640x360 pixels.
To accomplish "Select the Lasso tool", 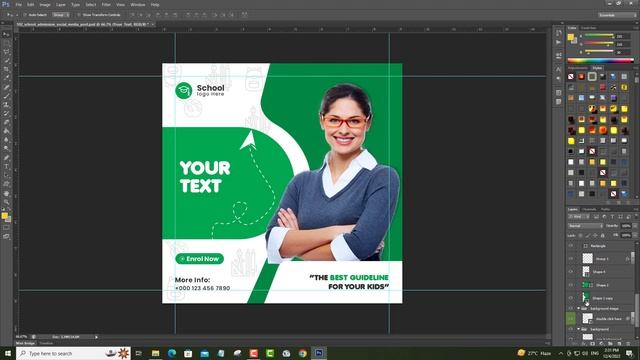I will [6, 52].
